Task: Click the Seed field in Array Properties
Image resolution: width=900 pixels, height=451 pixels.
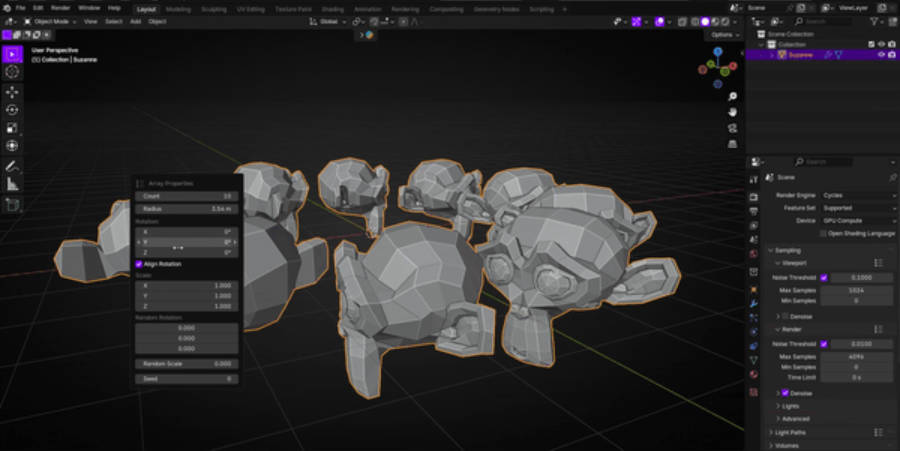Action: 187,379
